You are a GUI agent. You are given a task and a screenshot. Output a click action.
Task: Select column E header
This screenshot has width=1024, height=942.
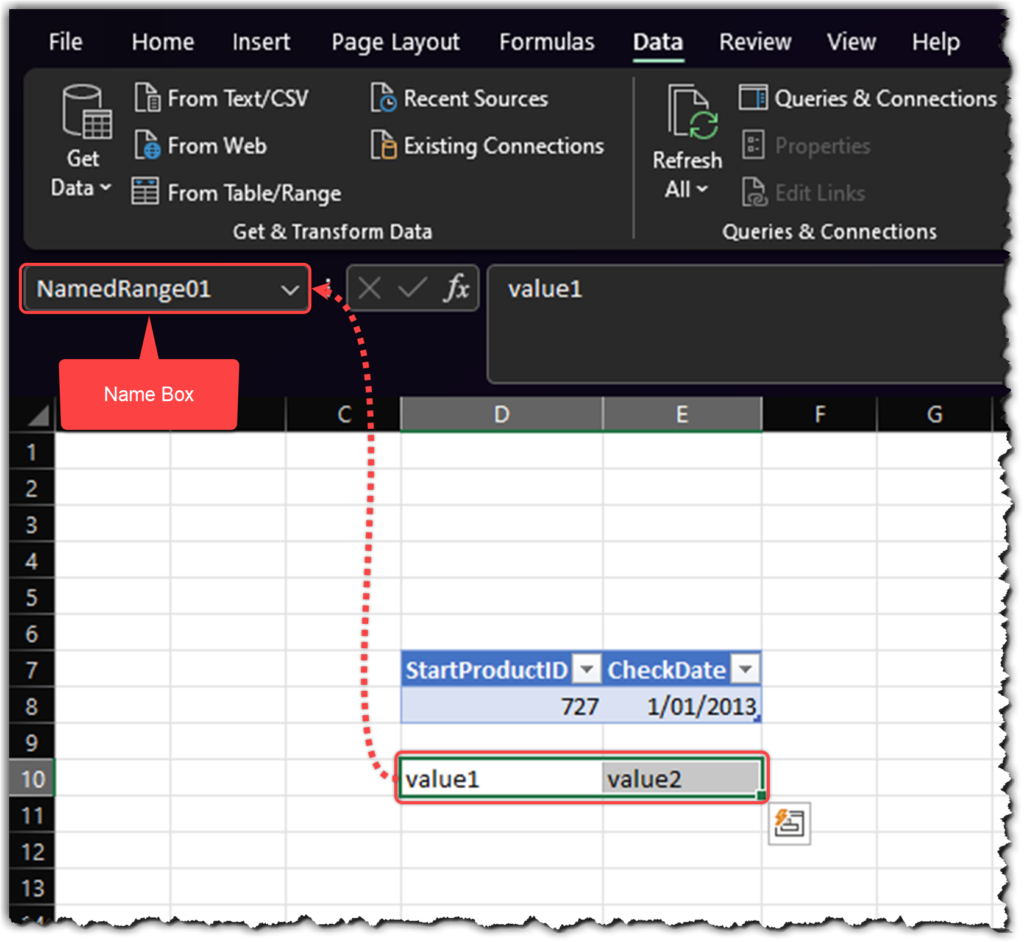coord(681,414)
